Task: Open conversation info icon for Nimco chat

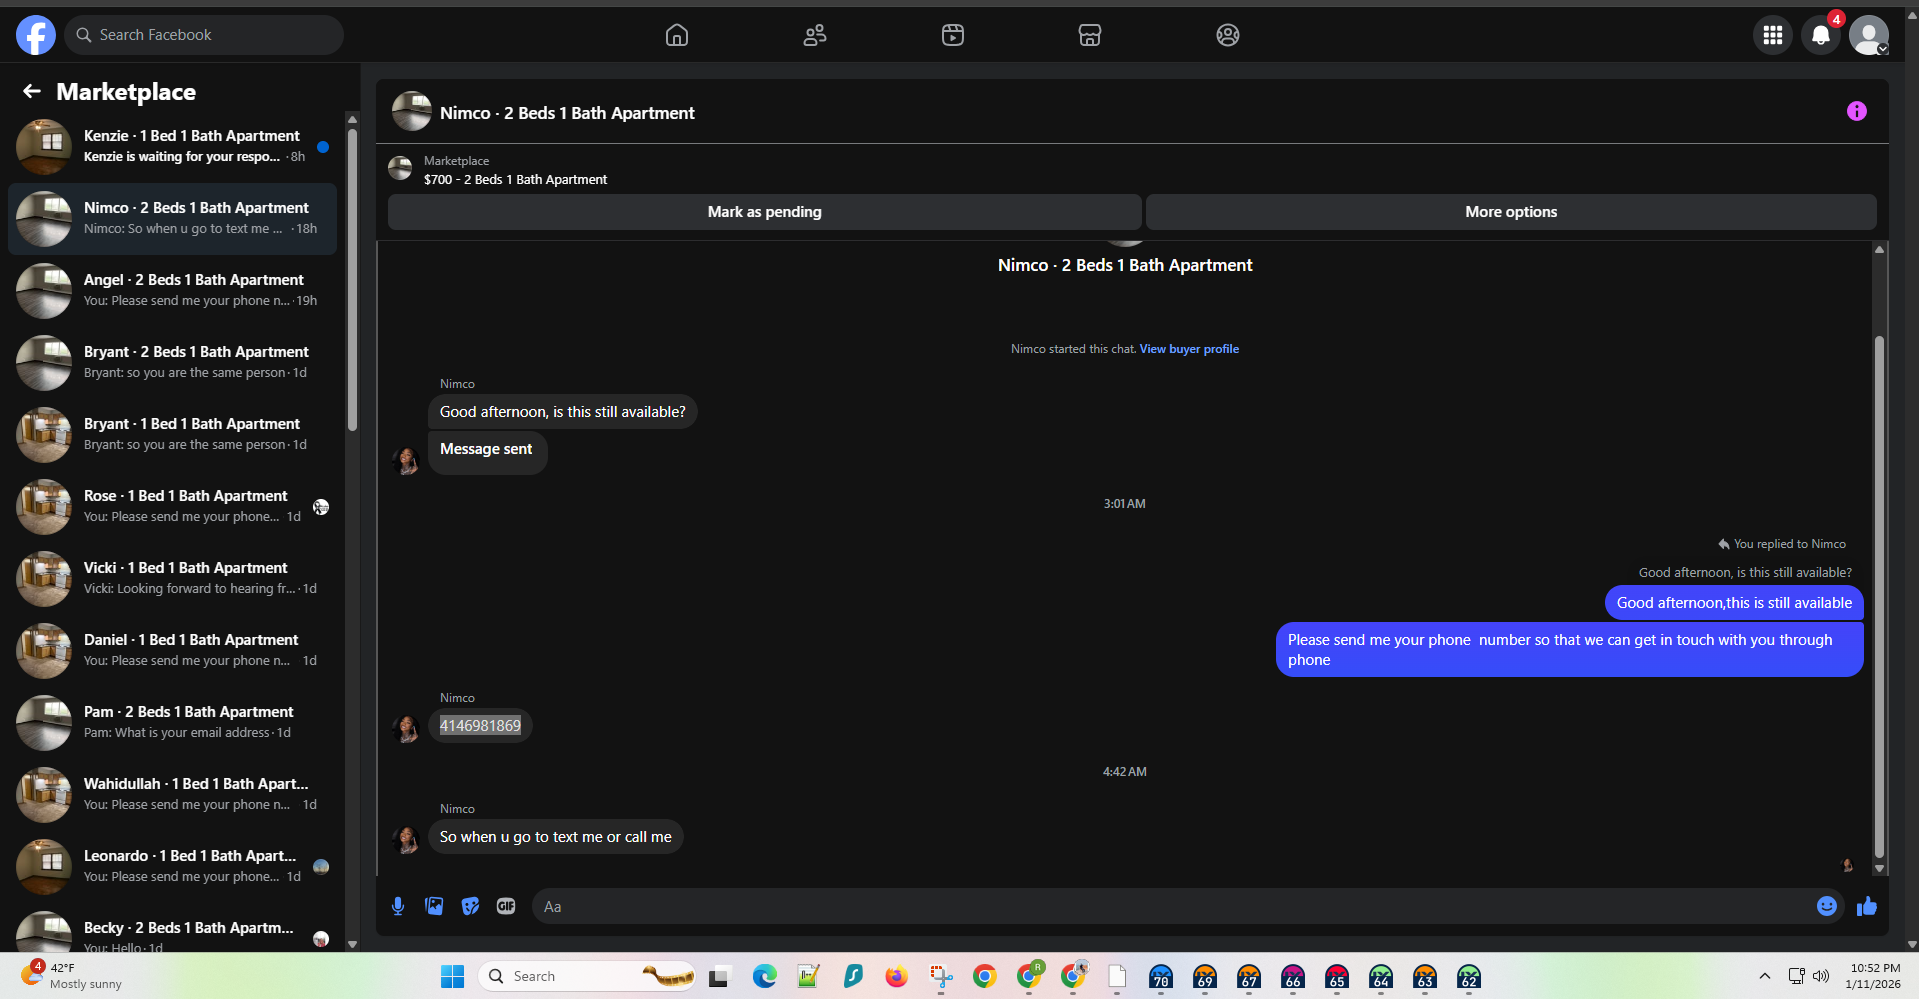Action: (x=1857, y=111)
